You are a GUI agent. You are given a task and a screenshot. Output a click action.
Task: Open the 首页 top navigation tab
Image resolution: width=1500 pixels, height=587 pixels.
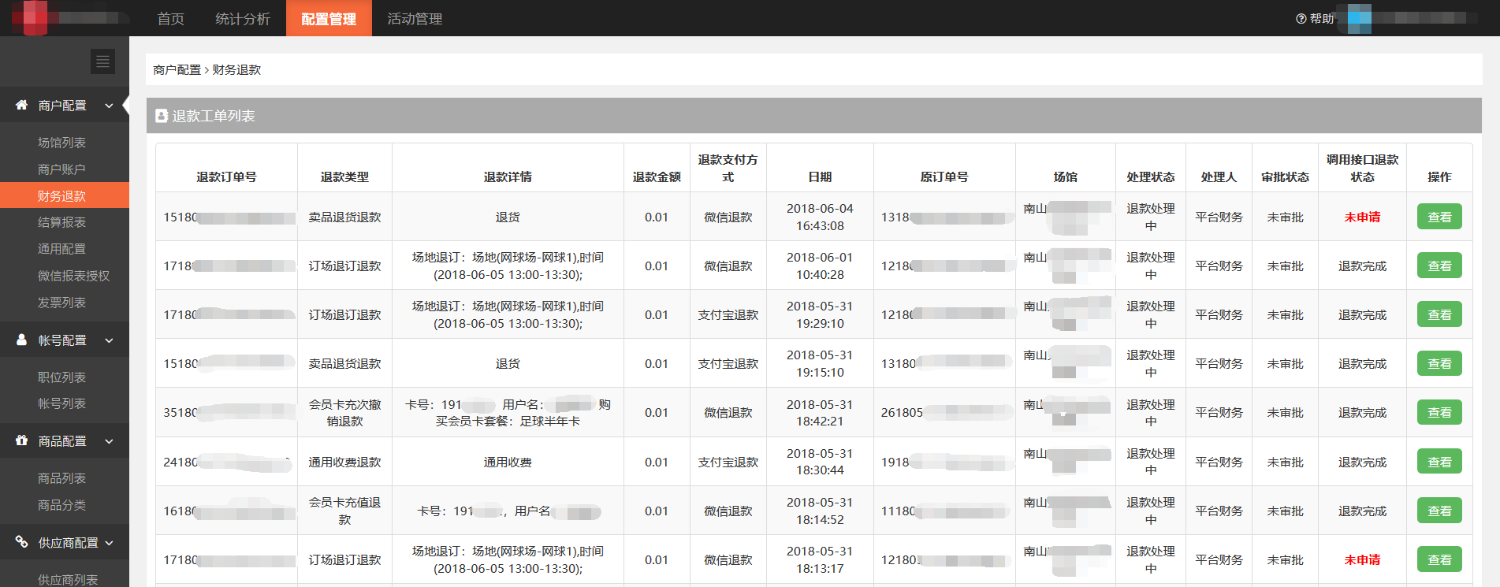pos(171,18)
